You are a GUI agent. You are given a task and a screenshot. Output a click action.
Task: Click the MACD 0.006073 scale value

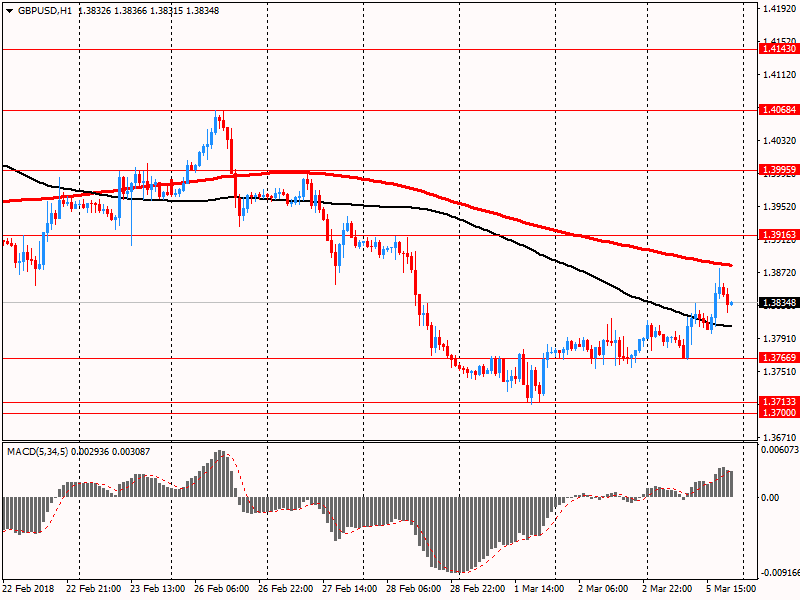point(778,450)
